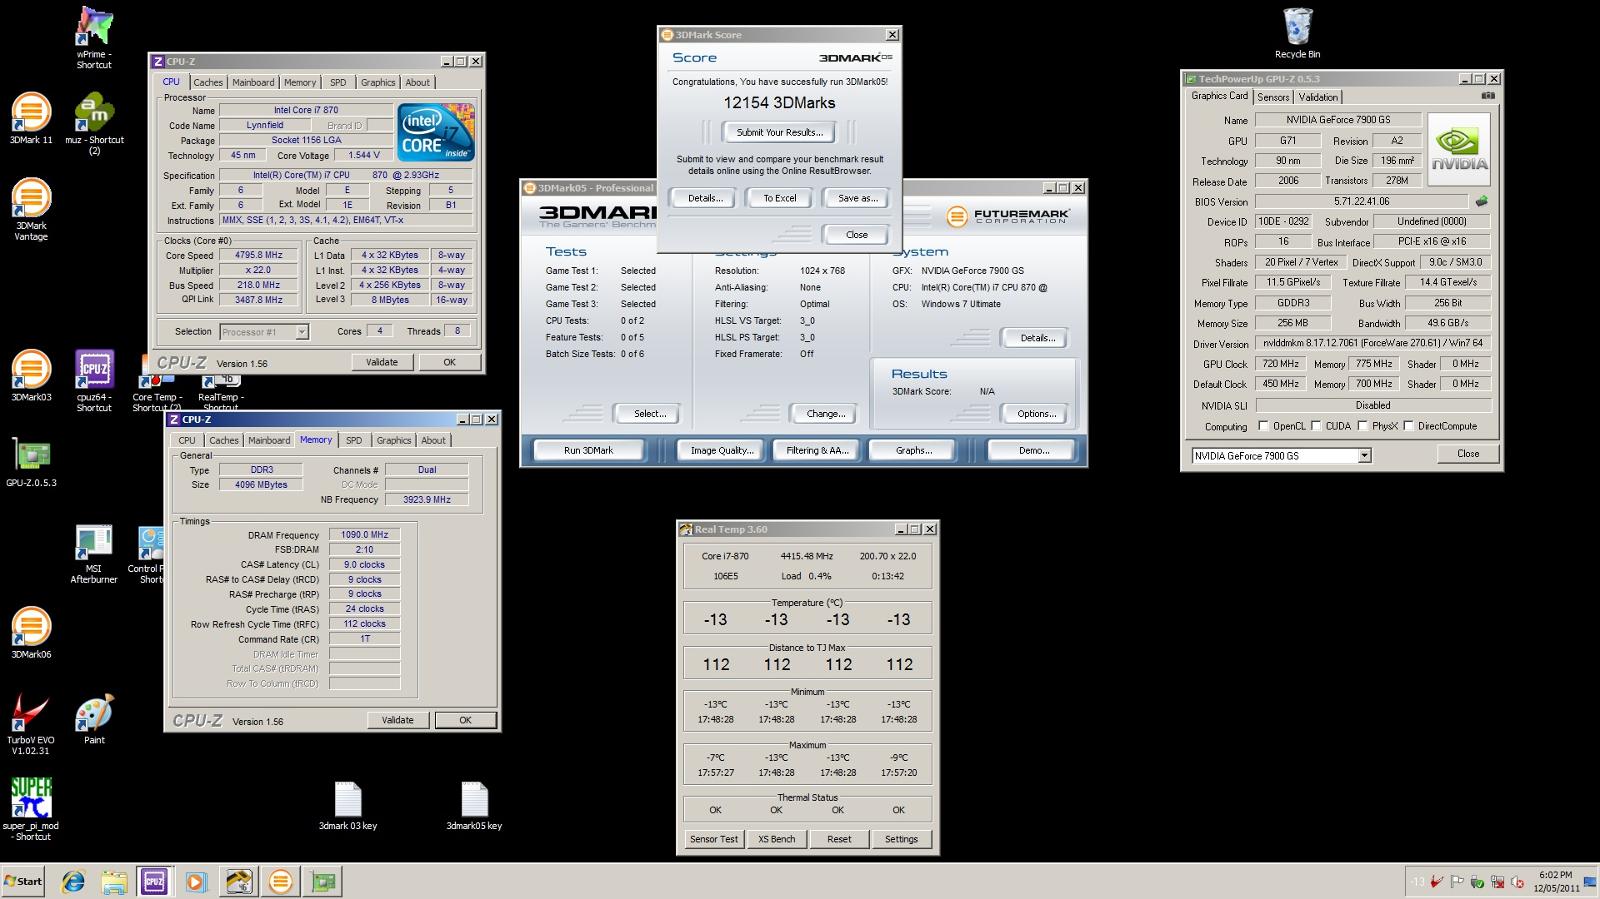The image size is (1600, 899).
Task: Run Sensor Test in Real Temp
Action: [x=714, y=839]
